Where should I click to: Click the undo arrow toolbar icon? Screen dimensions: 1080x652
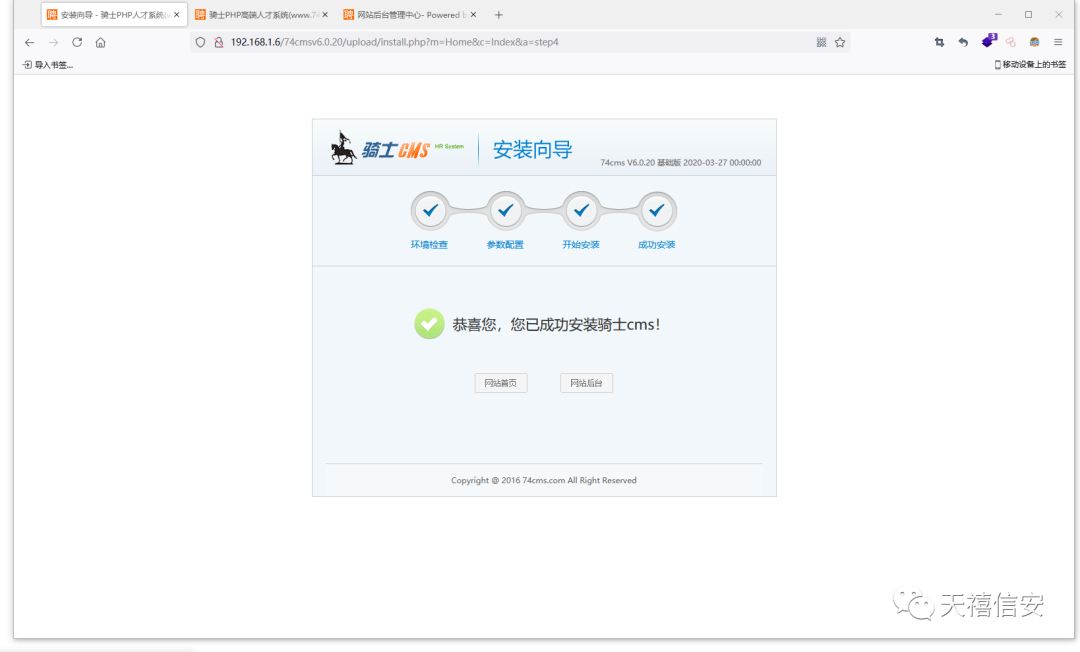coord(964,43)
